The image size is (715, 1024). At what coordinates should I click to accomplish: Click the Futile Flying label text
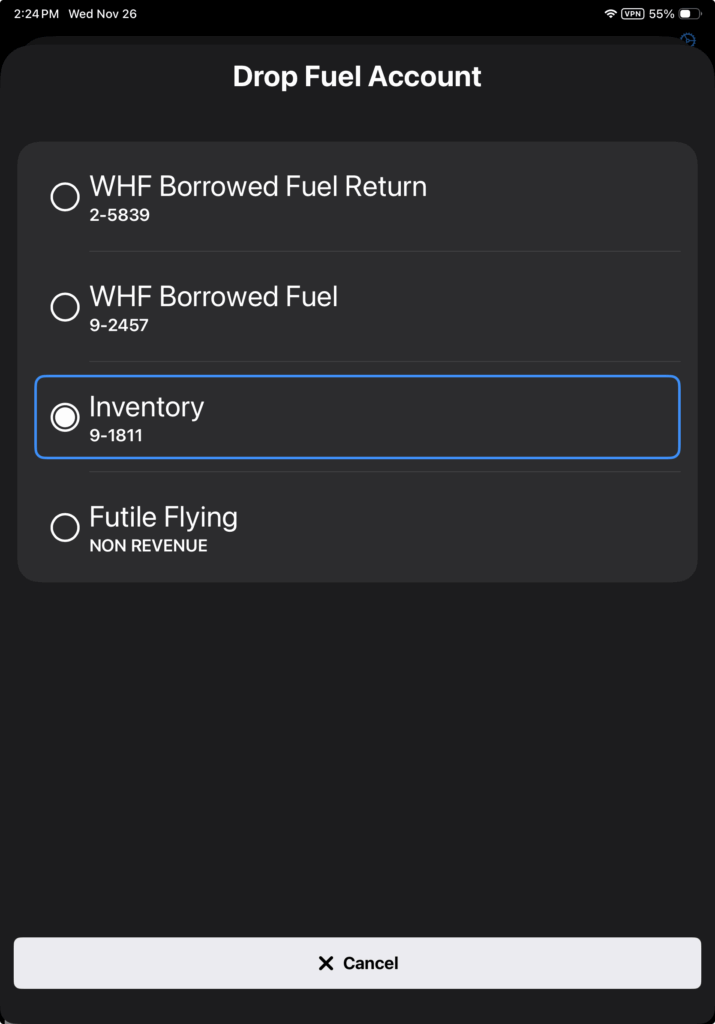[163, 517]
